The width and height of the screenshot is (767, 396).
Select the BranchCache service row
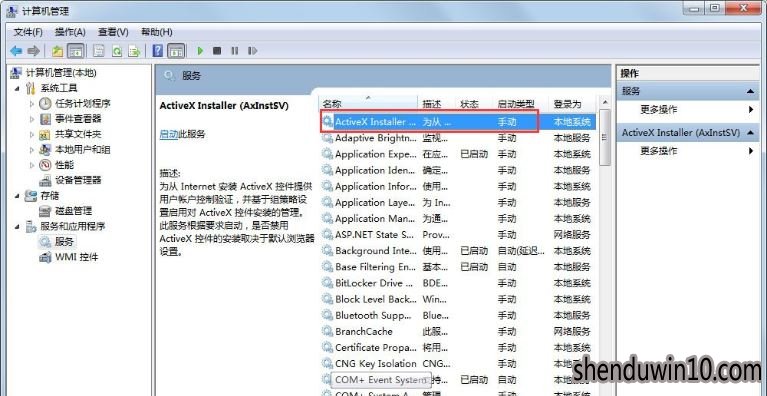[x=458, y=331]
